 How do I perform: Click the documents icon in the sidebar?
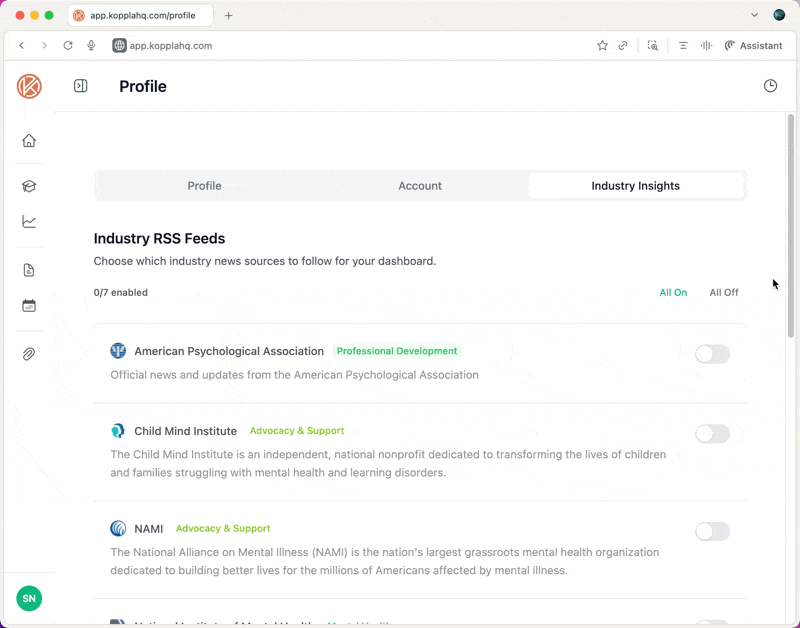[x=29, y=269]
